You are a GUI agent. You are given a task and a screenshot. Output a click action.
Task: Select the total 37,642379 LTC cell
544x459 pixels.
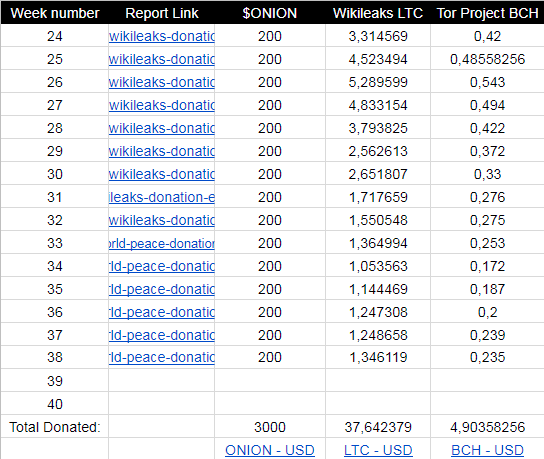pyautogui.click(x=378, y=427)
